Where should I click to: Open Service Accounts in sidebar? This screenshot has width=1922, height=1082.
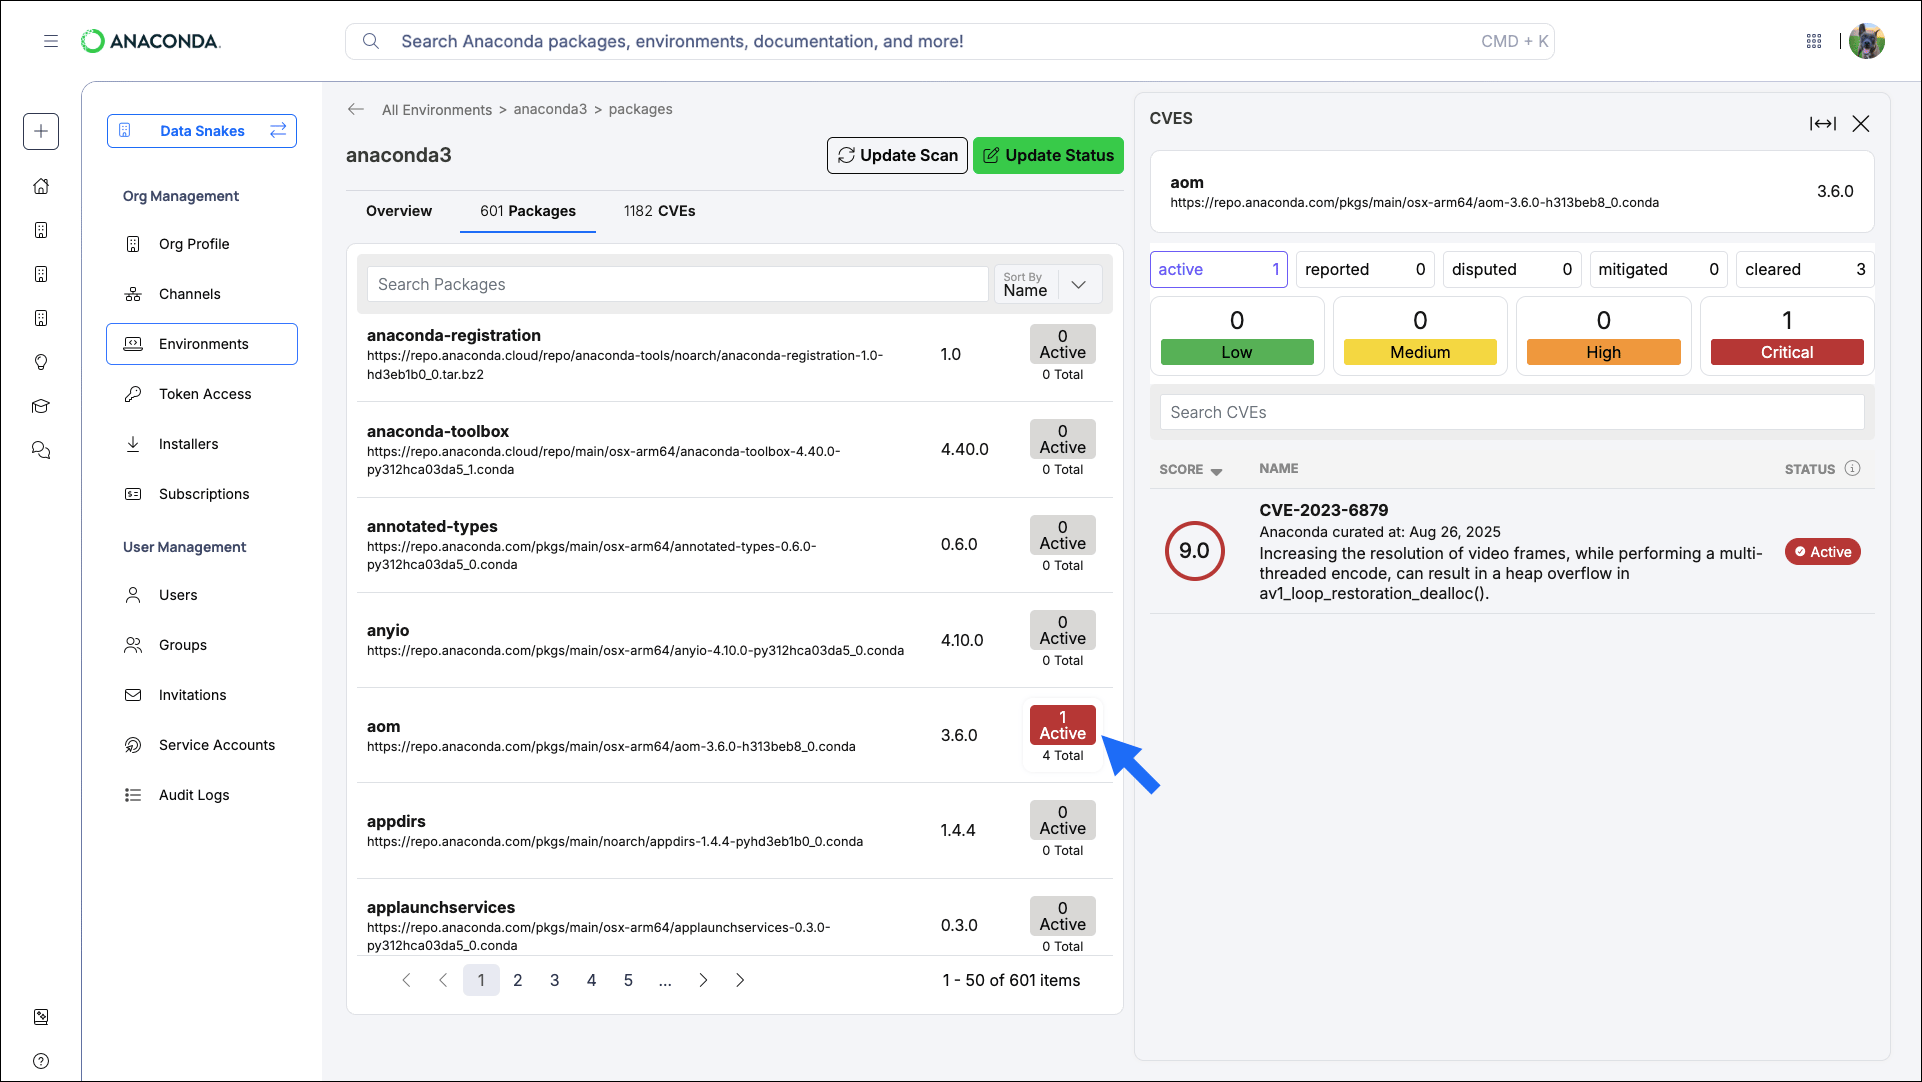click(x=202, y=745)
